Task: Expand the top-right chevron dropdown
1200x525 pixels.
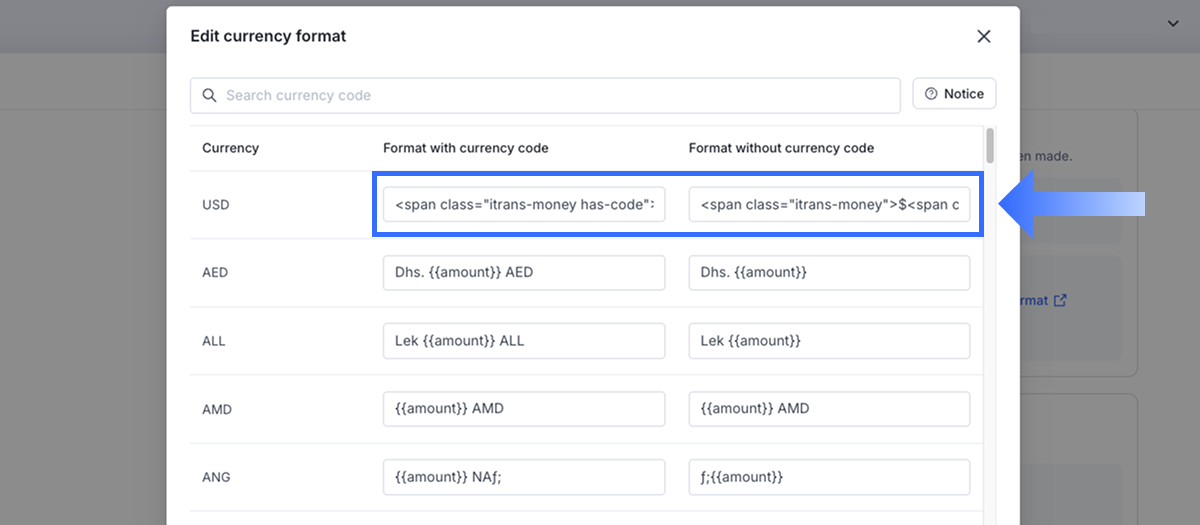Action: click(x=1173, y=24)
